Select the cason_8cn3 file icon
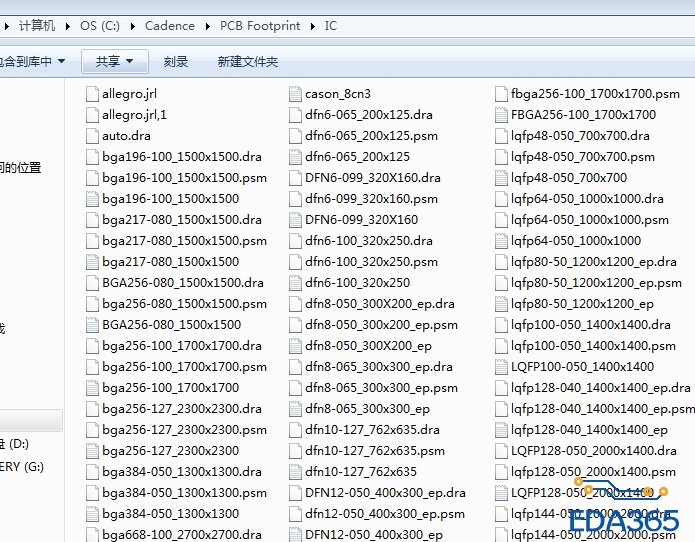 [x=295, y=94]
